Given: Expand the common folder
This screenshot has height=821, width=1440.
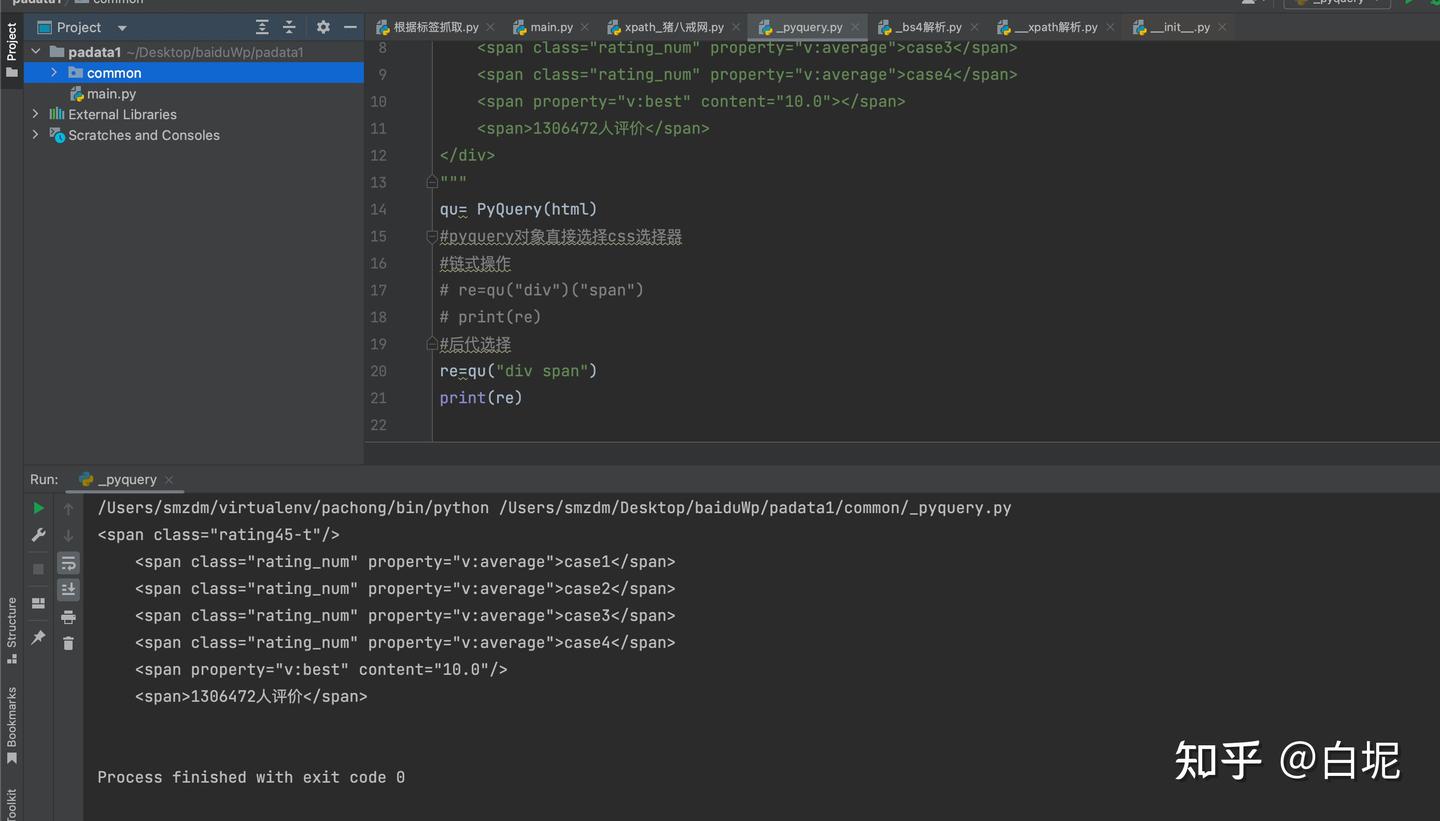Looking at the screenshot, I should (55, 72).
